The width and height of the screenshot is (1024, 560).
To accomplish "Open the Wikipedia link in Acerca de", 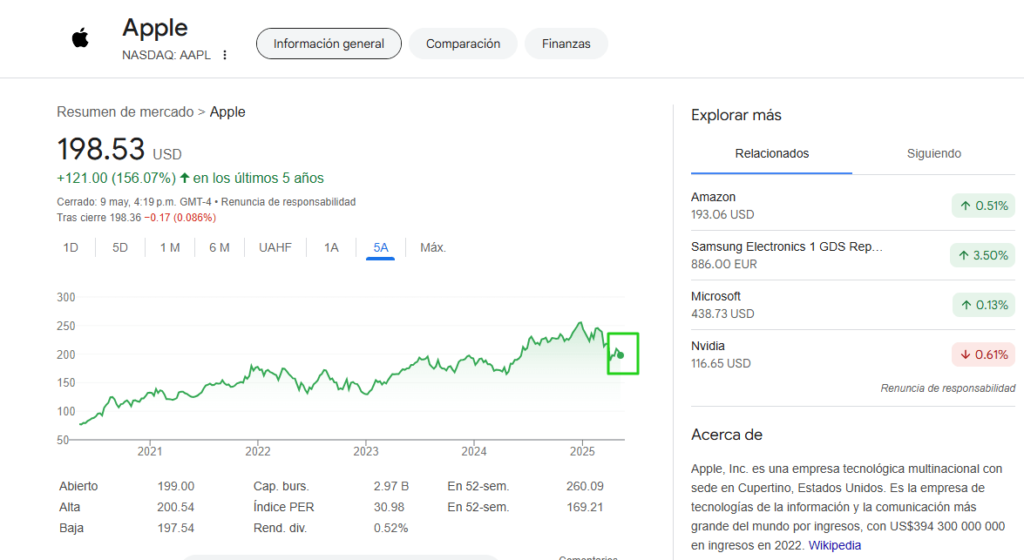I will (x=835, y=546).
